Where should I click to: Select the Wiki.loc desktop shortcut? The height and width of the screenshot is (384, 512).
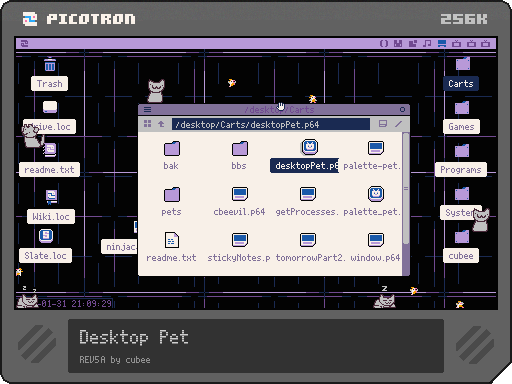click(x=51, y=206)
